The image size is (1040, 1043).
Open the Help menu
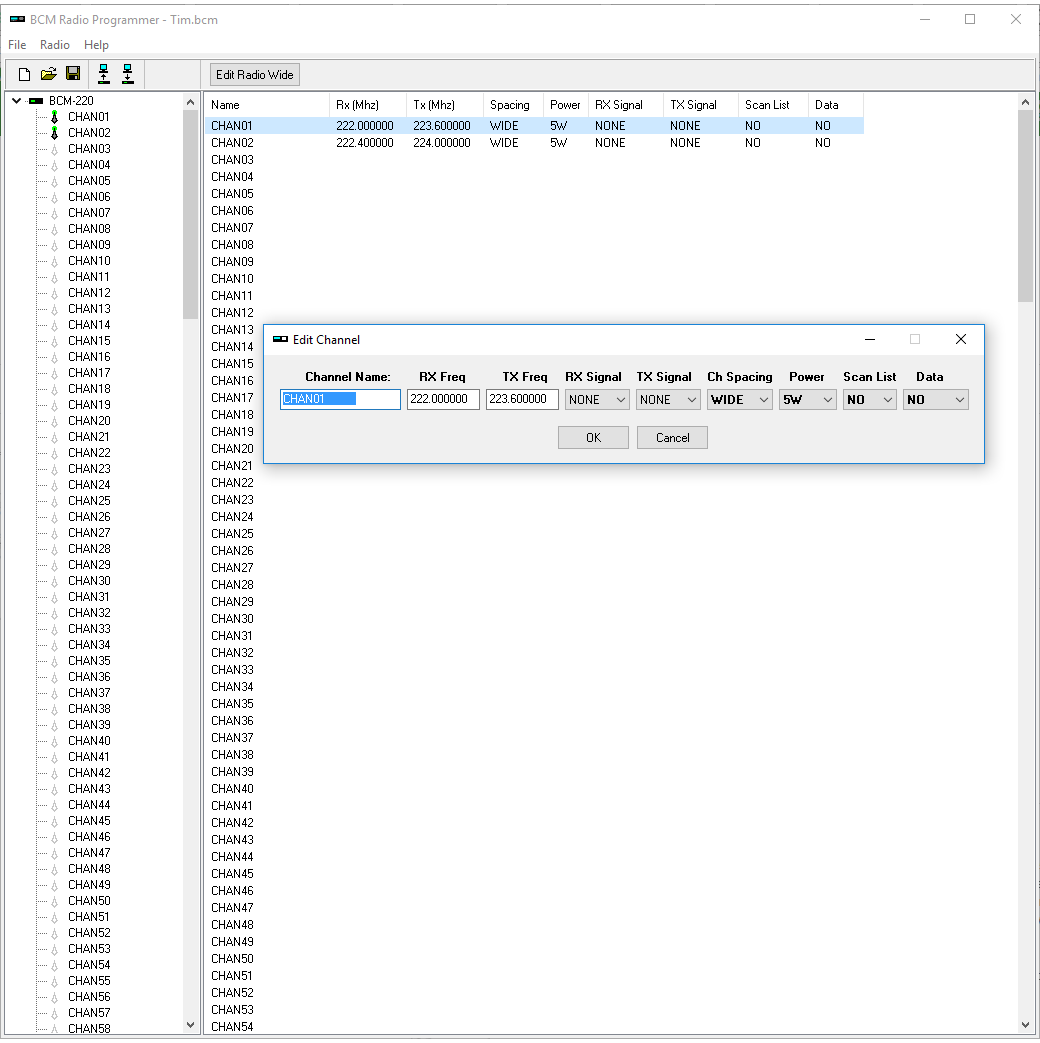(x=96, y=45)
